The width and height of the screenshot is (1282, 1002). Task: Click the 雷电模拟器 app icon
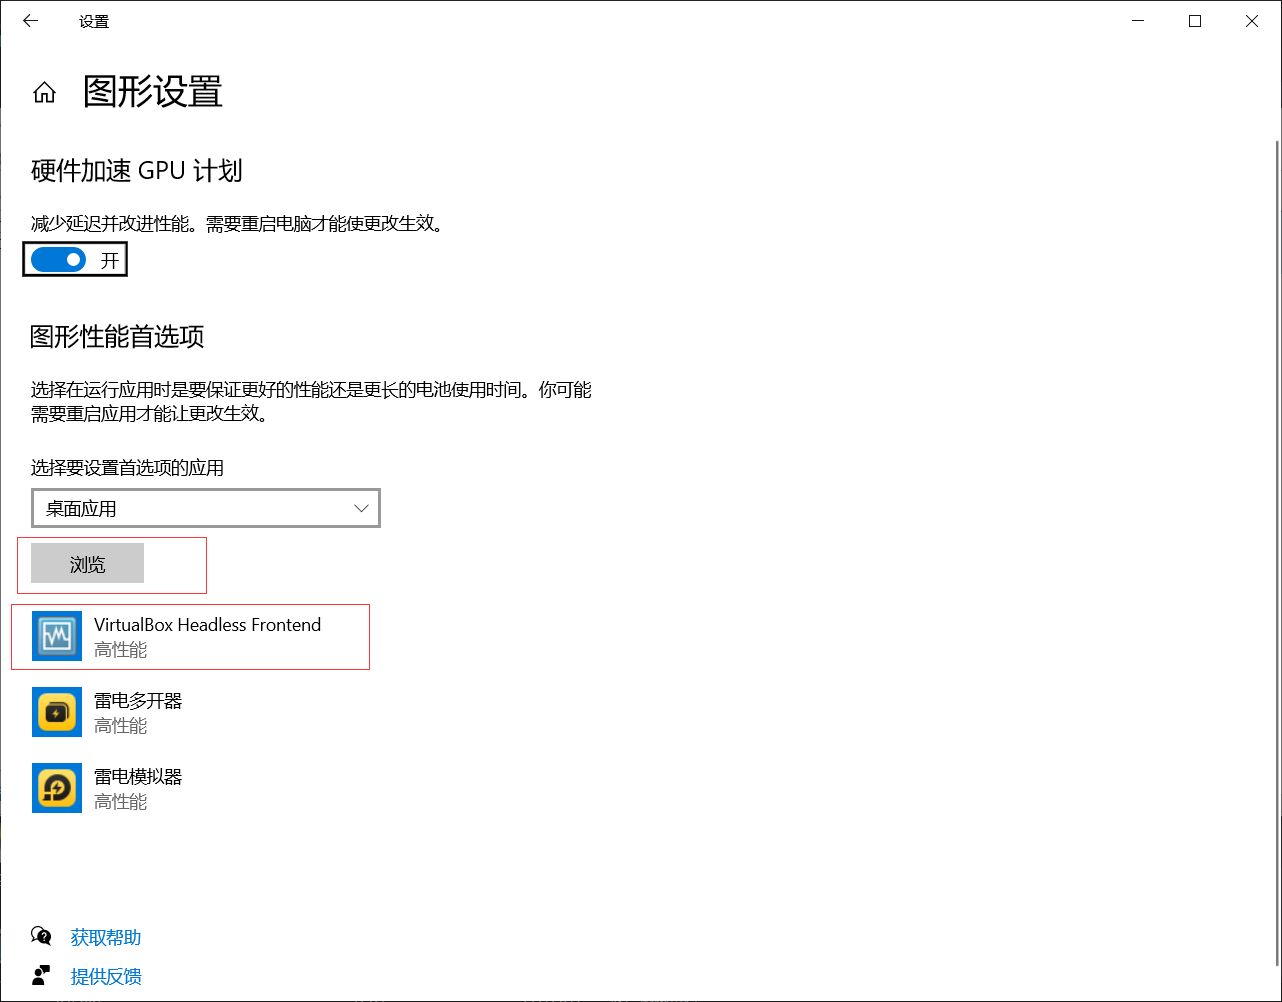(57, 788)
